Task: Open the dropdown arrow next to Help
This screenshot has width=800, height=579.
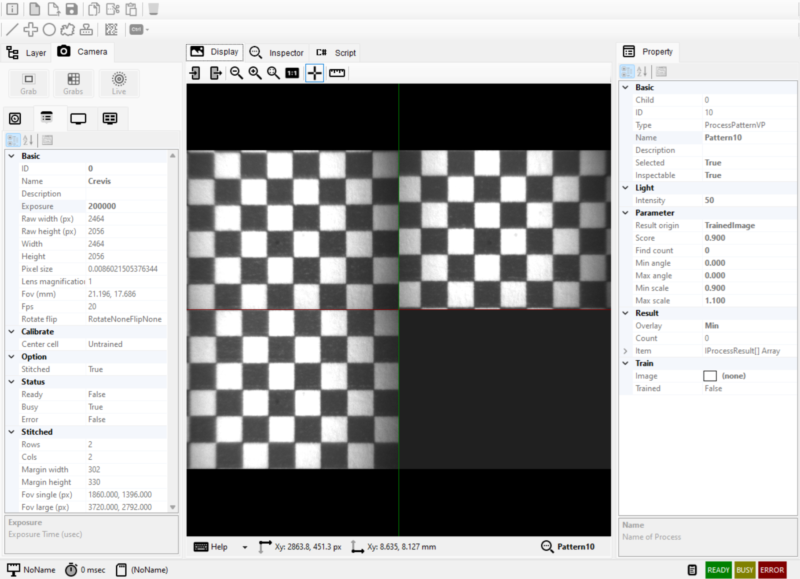Action: point(245,547)
